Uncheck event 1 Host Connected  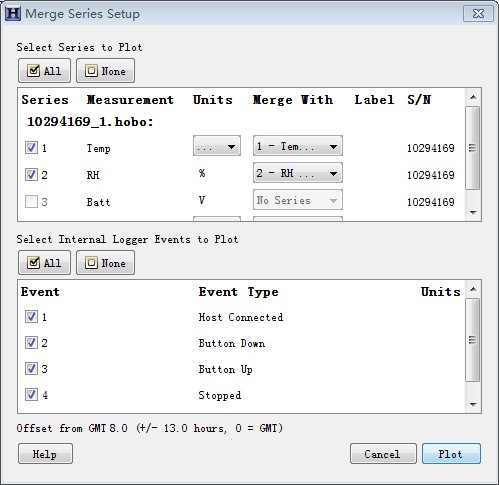tap(31, 317)
